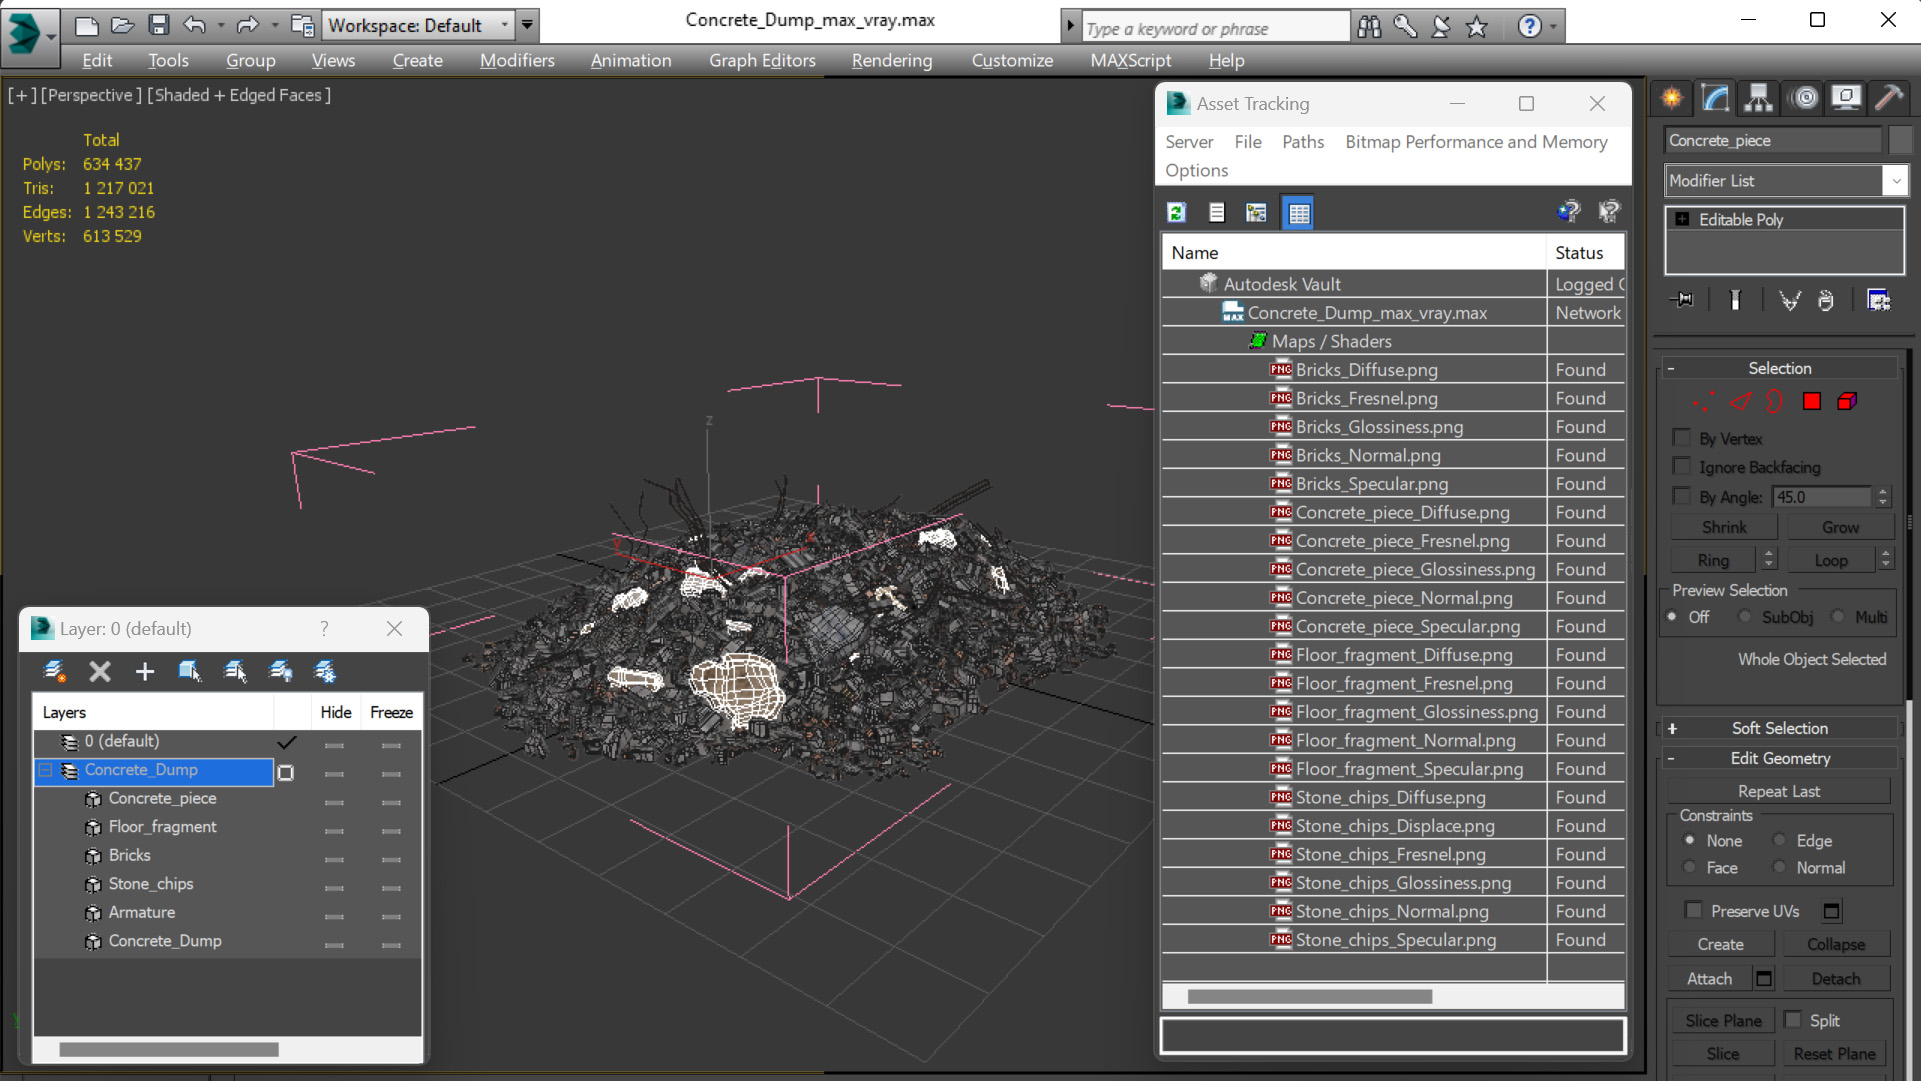The height and width of the screenshot is (1081, 1921).
Task: Undo the last action in toolbar
Action: (195, 25)
